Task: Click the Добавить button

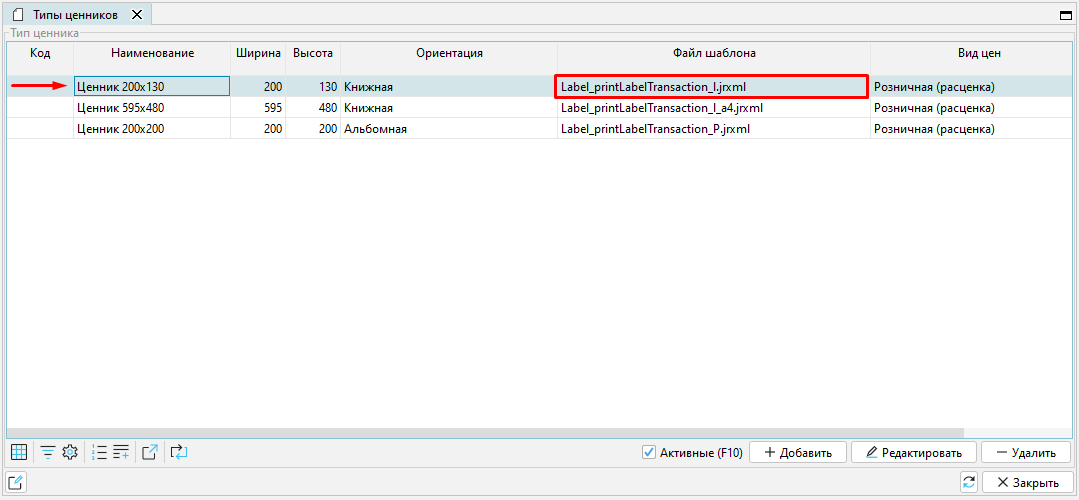Action: (797, 453)
